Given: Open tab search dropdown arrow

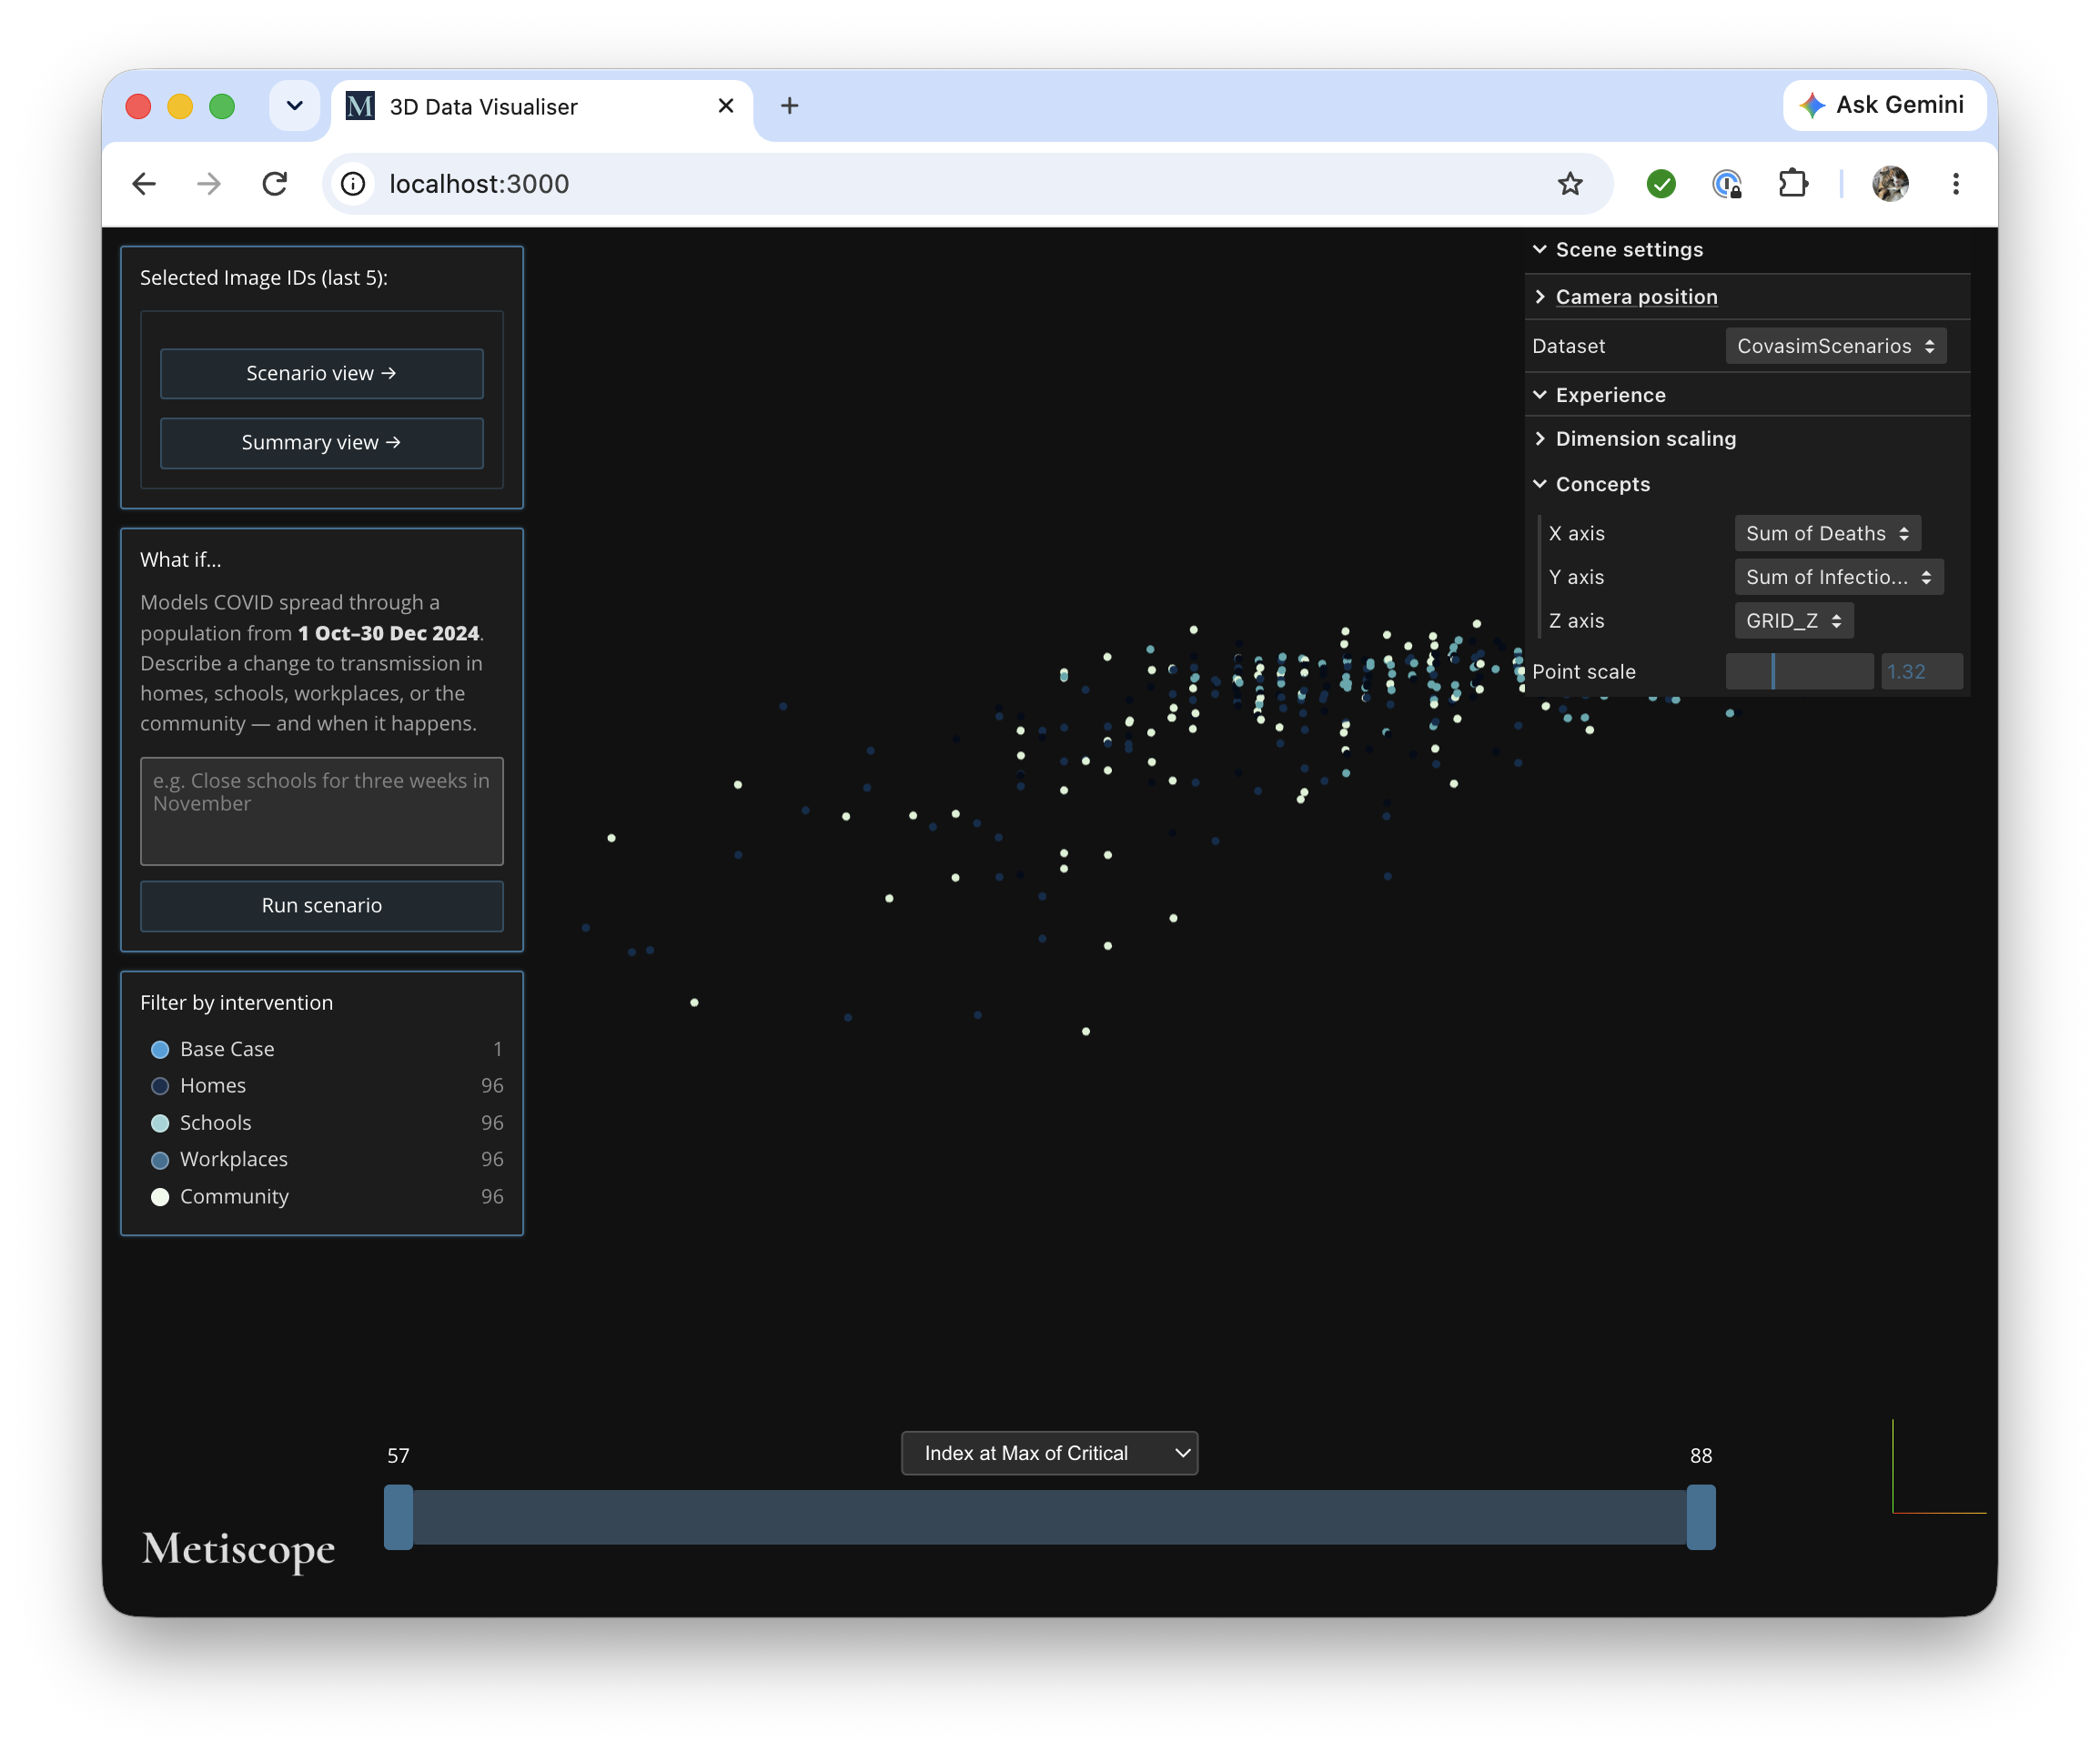Looking at the screenshot, I should click(x=295, y=106).
